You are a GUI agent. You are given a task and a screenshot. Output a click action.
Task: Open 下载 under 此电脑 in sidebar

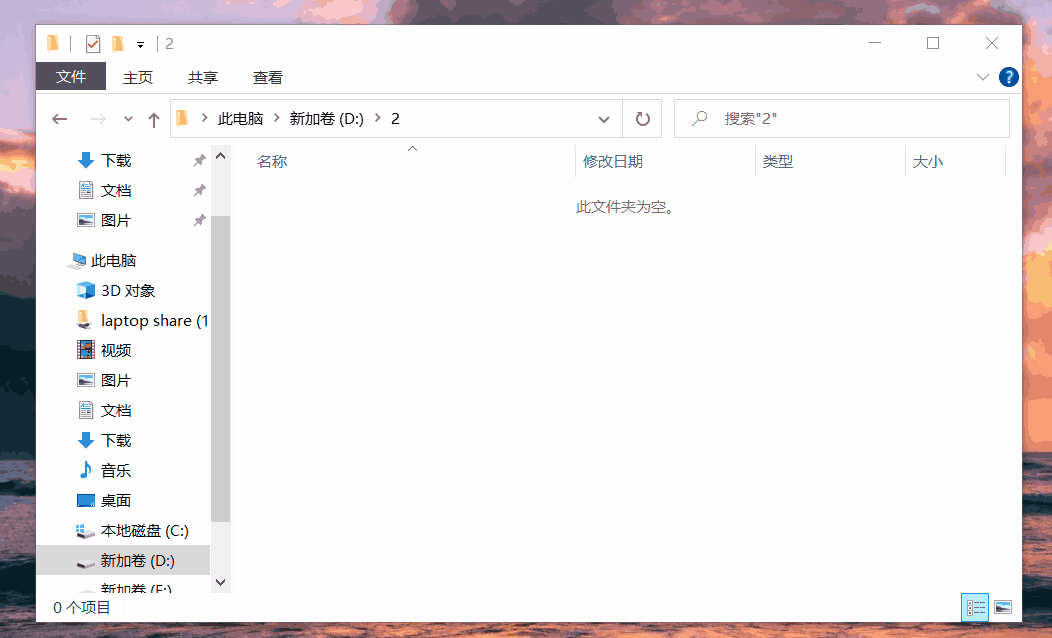(x=115, y=441)
